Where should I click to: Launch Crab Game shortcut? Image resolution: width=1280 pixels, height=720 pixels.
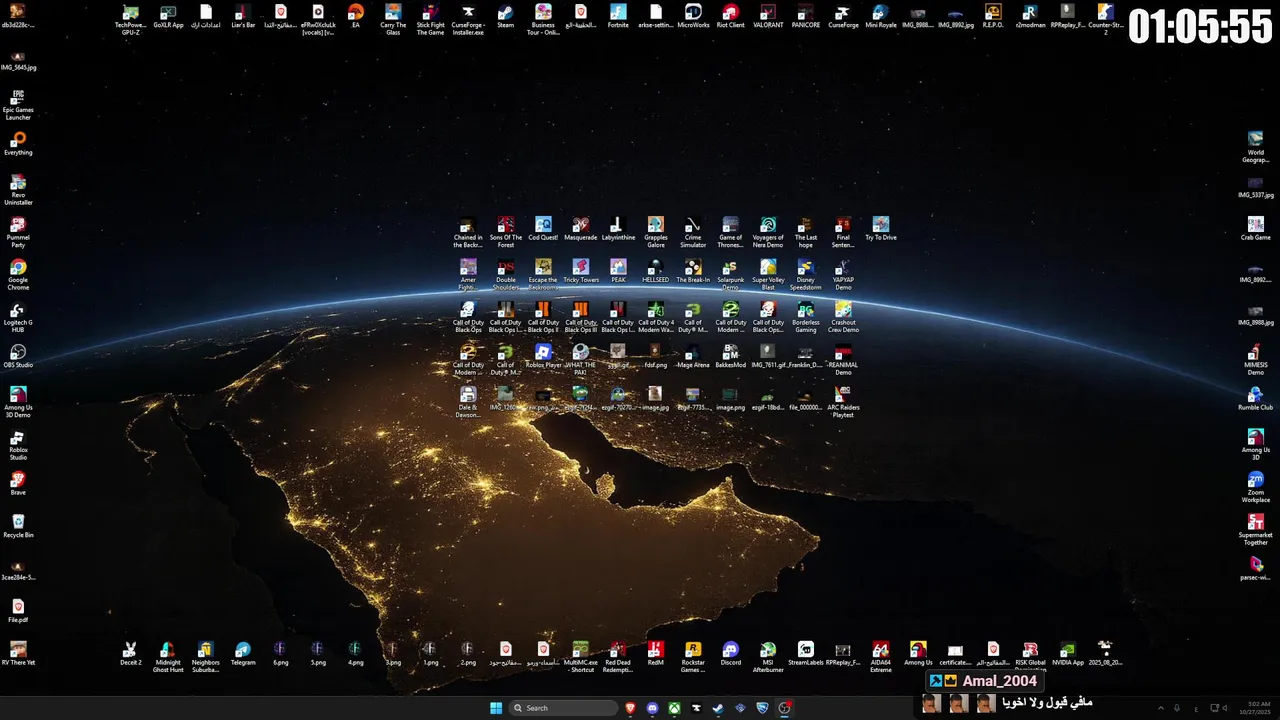click(x=1256, y=228)
